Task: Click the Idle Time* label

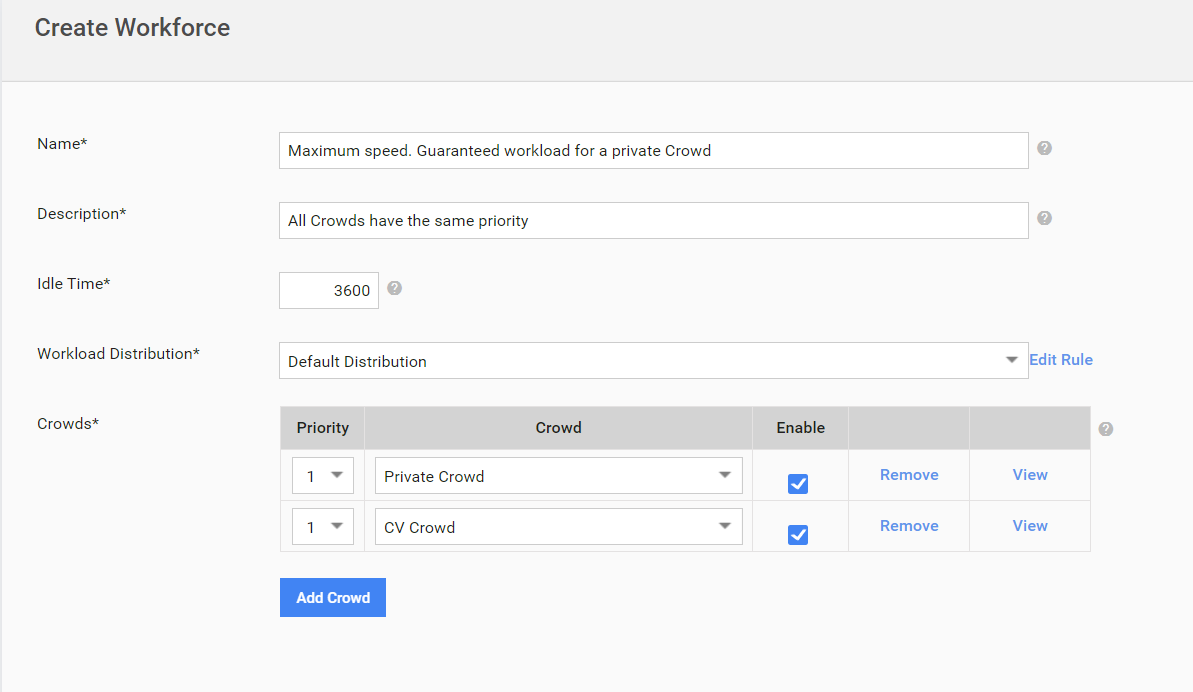Action: [x=74, y=284]
